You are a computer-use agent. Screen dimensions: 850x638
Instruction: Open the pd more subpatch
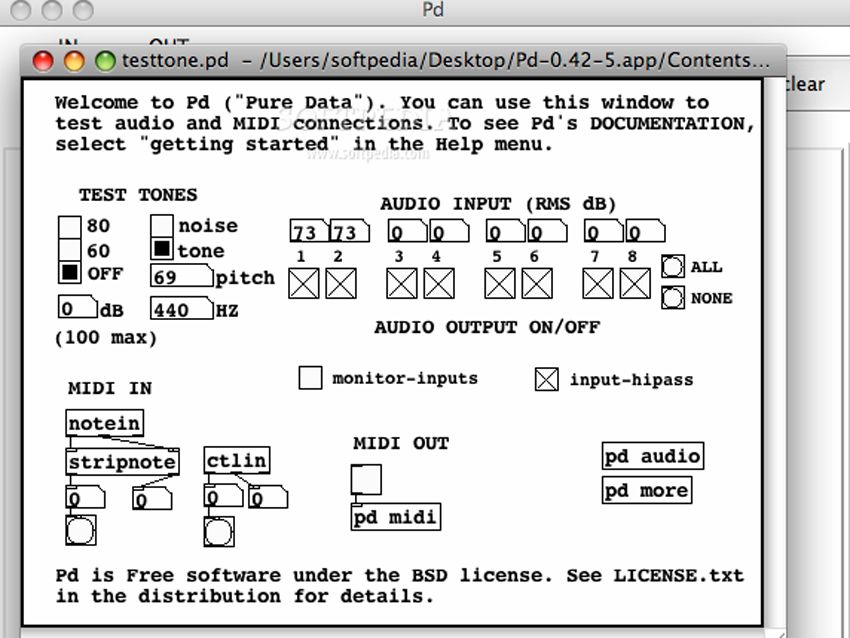click(x=646, y=489)
